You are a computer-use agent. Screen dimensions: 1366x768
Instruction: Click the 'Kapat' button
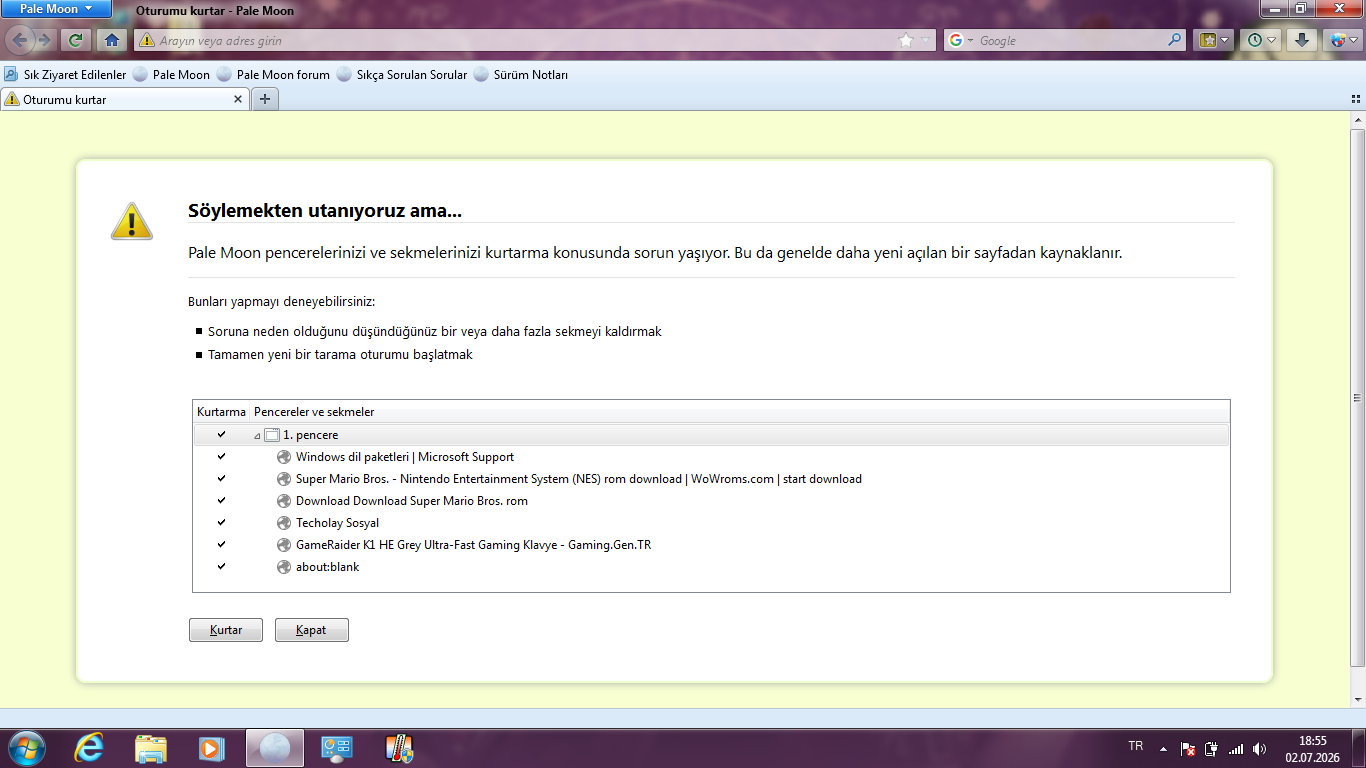pos(312,630)
